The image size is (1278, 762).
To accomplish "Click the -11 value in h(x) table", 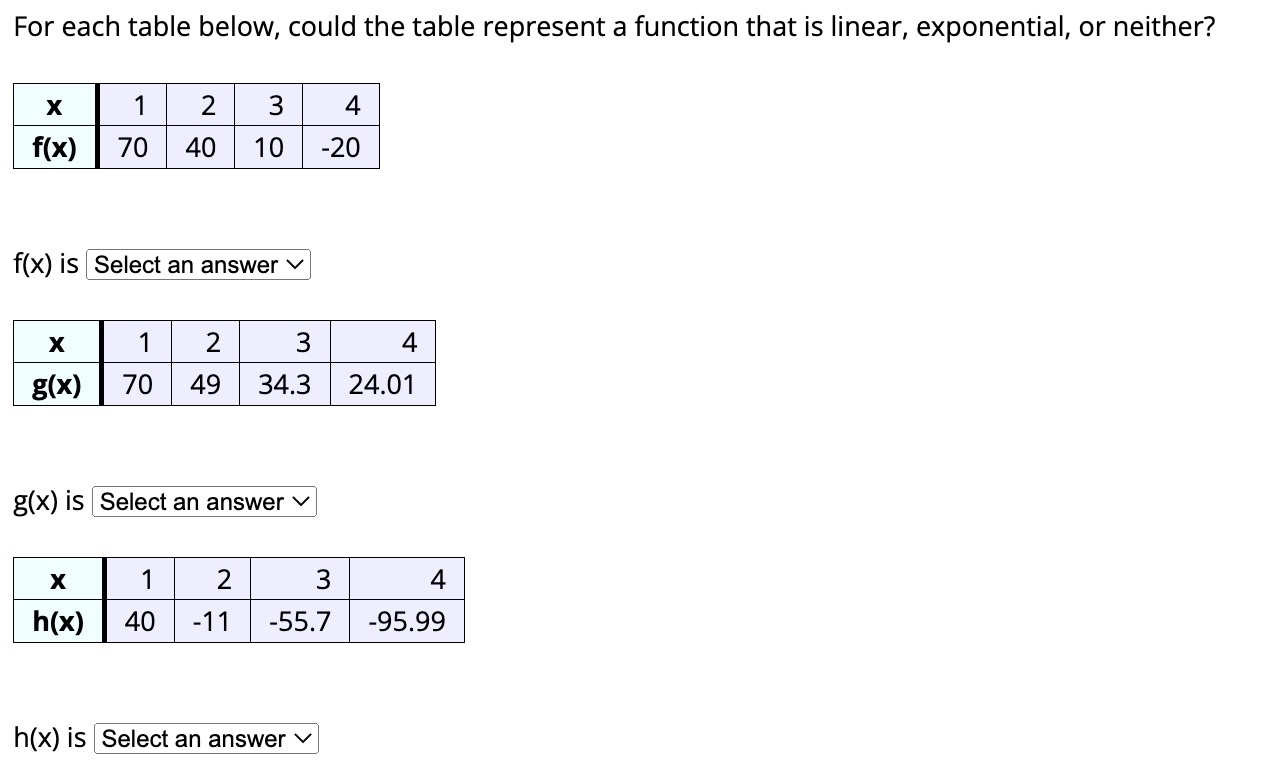I will pos(211,620).
